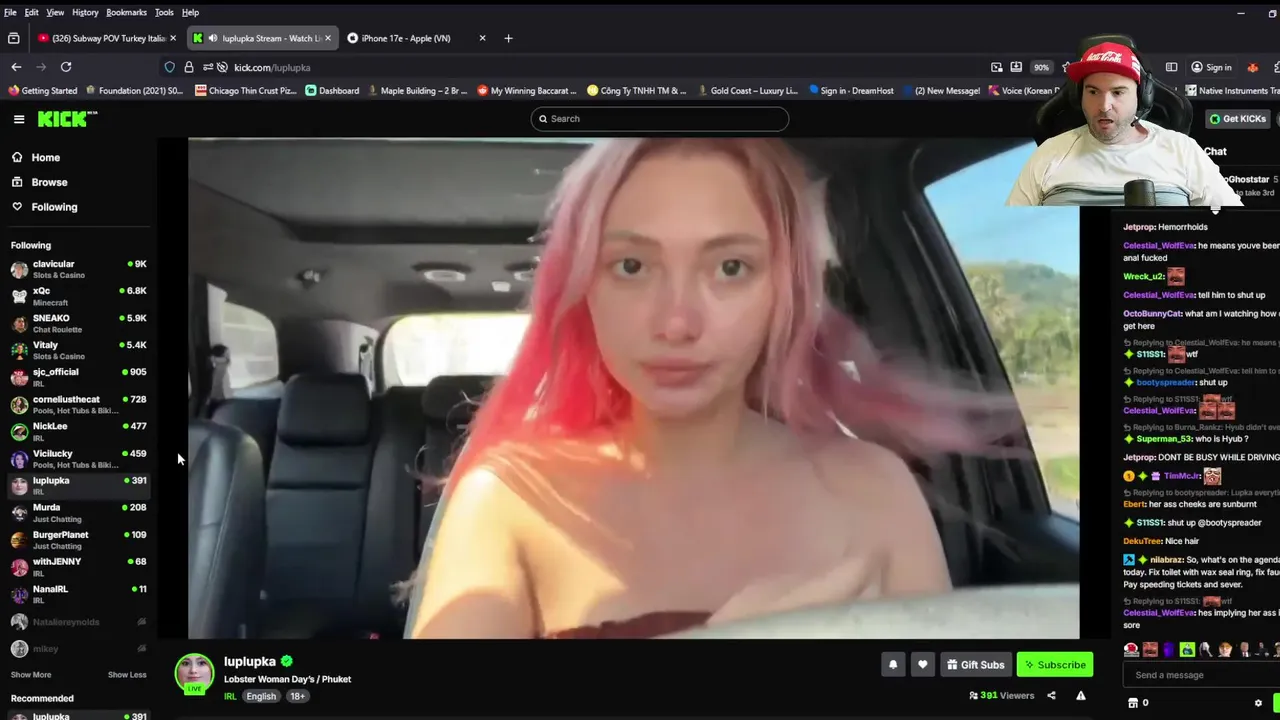The height and width of the screenshot is (720, 1280).
Task: Click the address bar URL kick.com/luplupka
Action: 272,67
